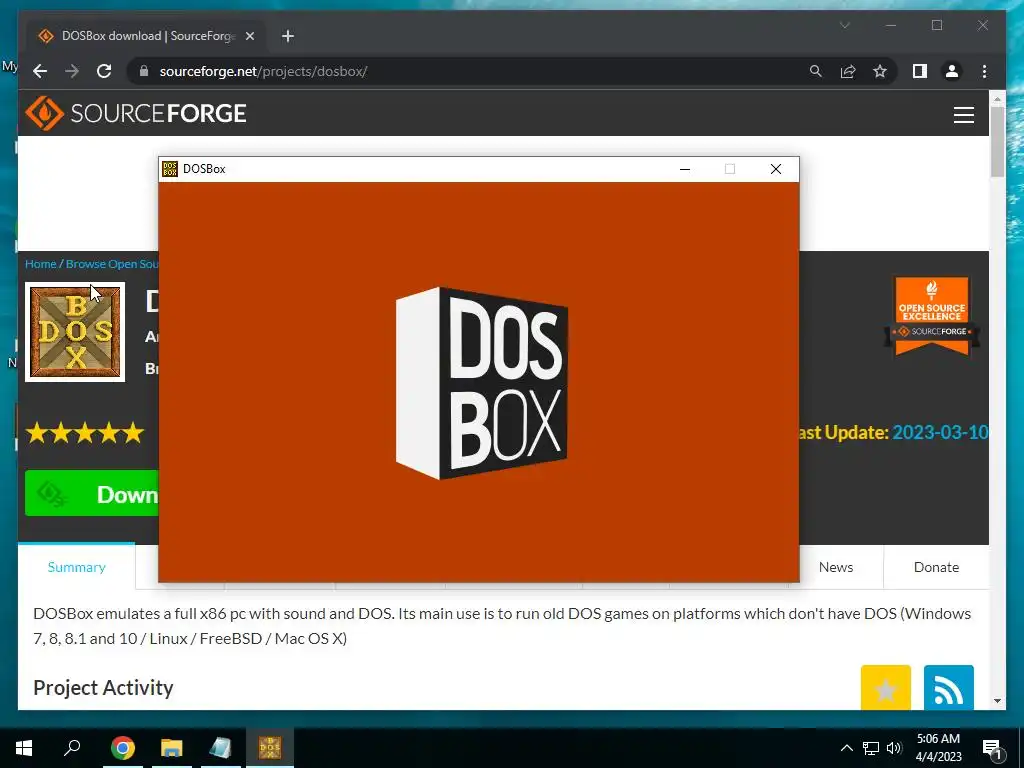The image size is (1024, 768).
Task: Click the Last Update date 2023-03-10
Action: [x=940, y=432]
